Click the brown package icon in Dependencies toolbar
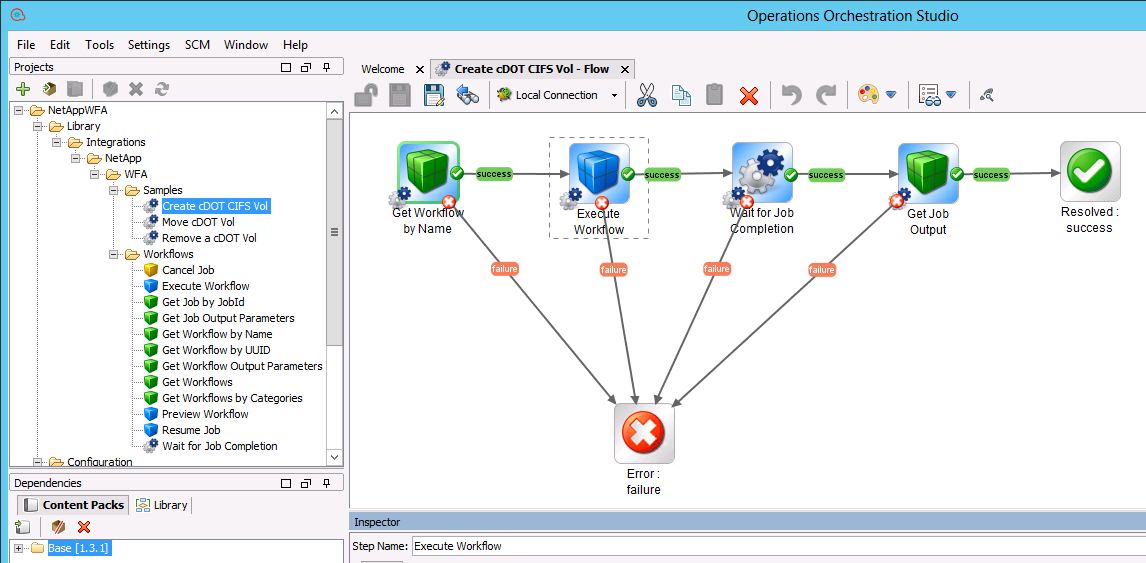This screenshot has height=563, width=1146. (58, 526)
